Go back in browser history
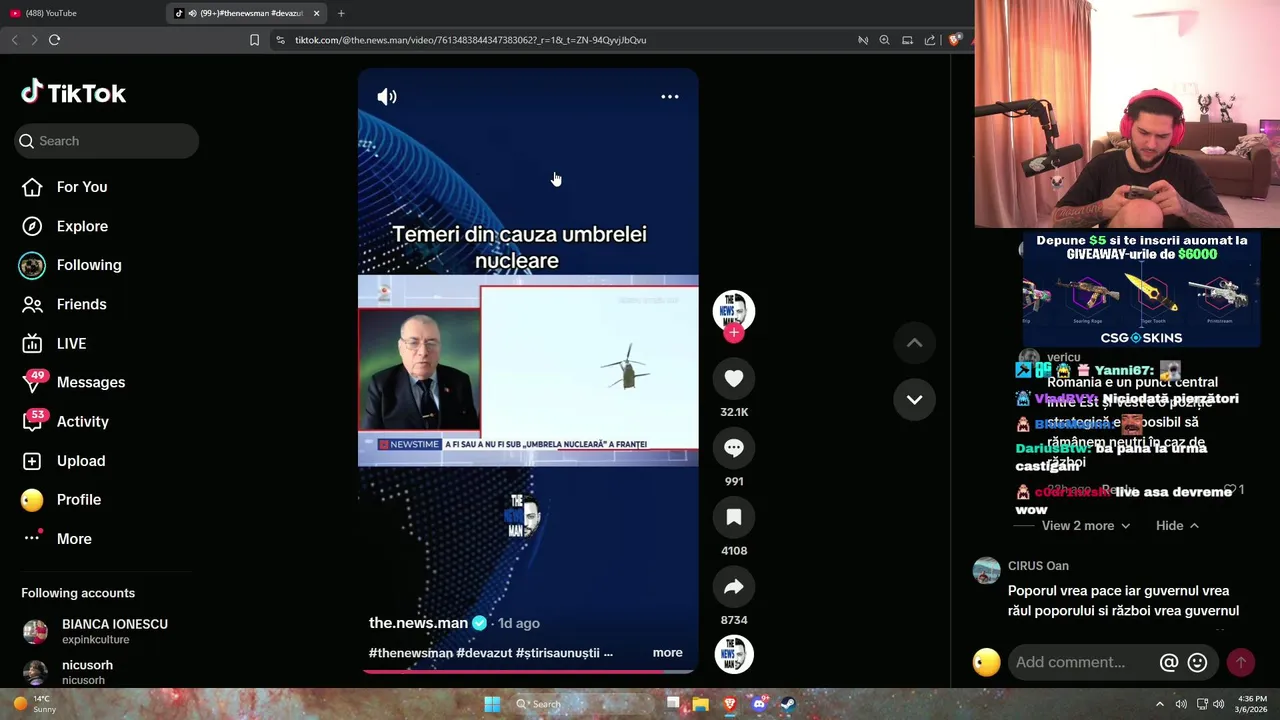Viewport: 1280px width, 720px height. click(14, 40)
